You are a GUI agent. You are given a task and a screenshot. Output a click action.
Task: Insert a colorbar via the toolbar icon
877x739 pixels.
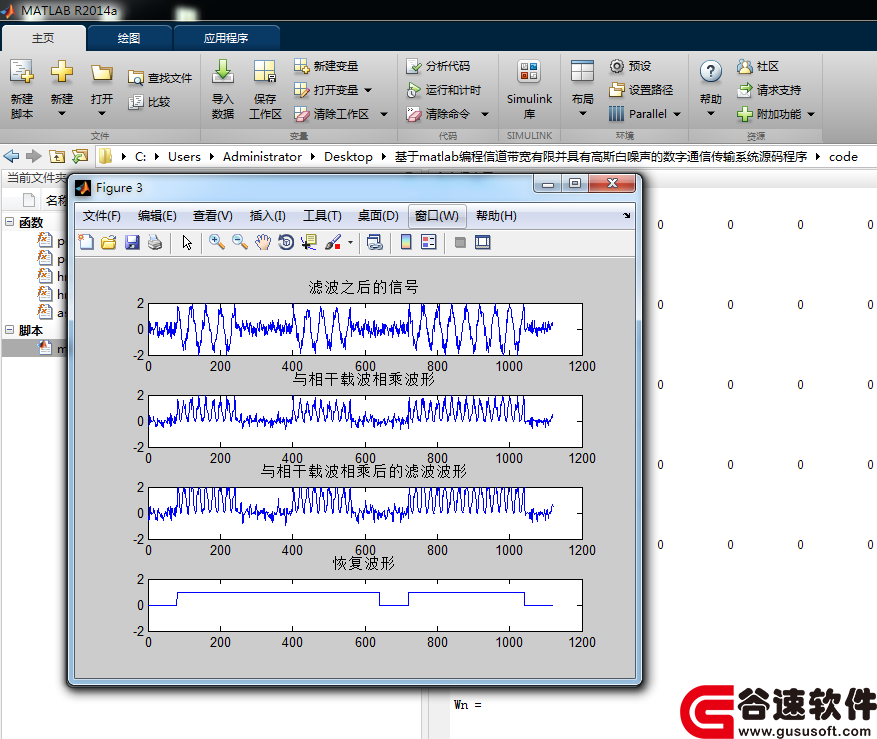(406, 242)
